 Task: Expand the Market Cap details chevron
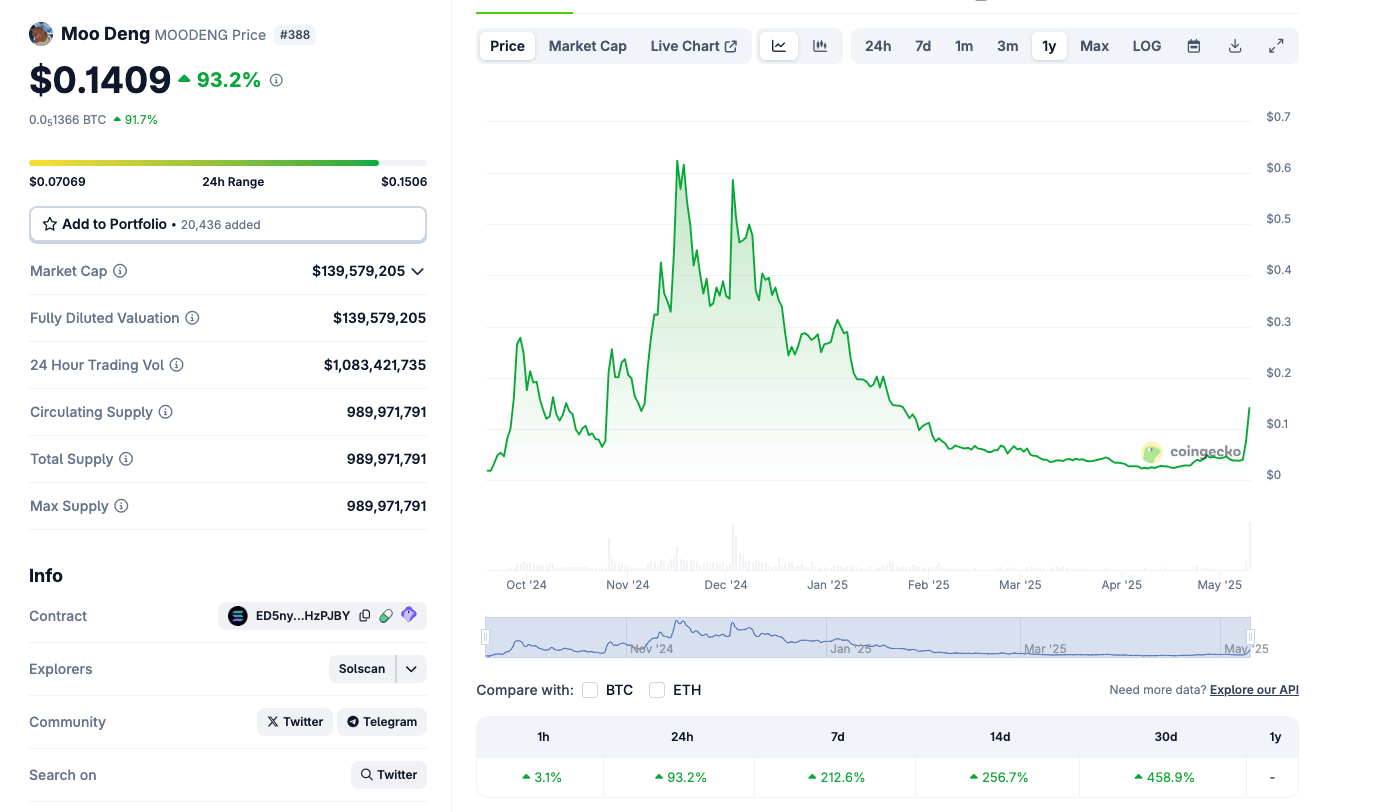pyautogui.click(x=418, y=270)
